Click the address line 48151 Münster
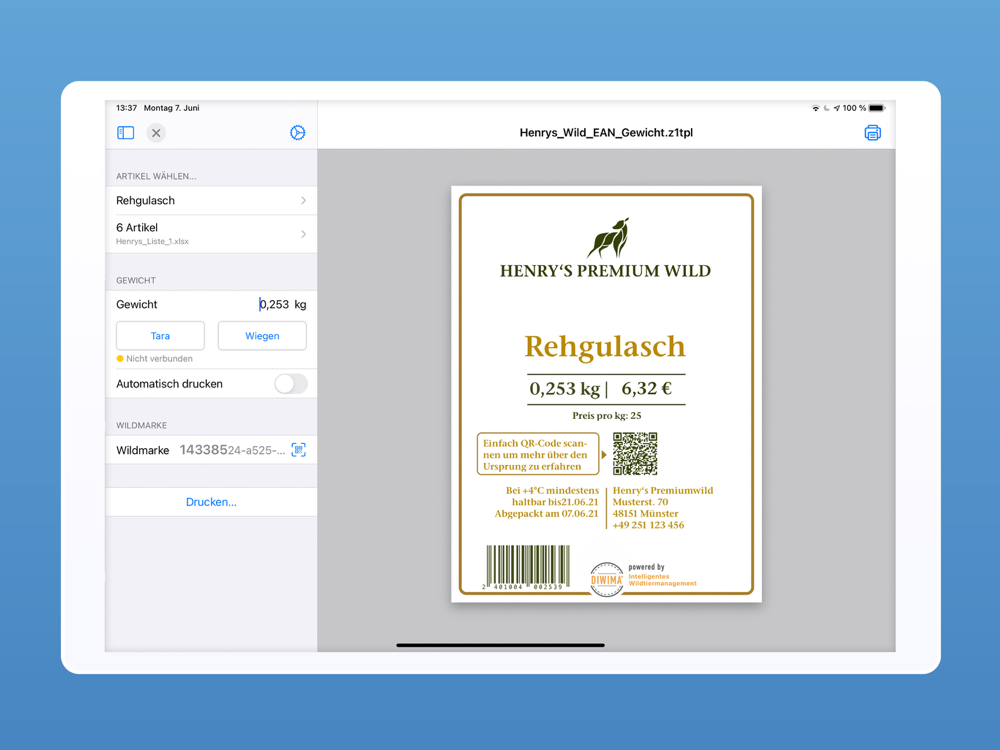The width and height of the screenshot is (1000, 750). click(645, 513)
